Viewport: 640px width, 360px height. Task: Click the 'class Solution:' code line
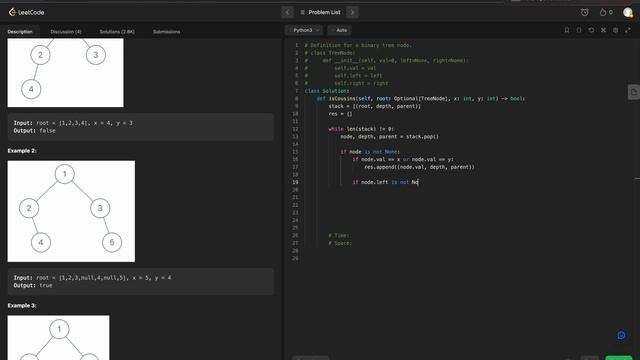click(x=327, y=91)
